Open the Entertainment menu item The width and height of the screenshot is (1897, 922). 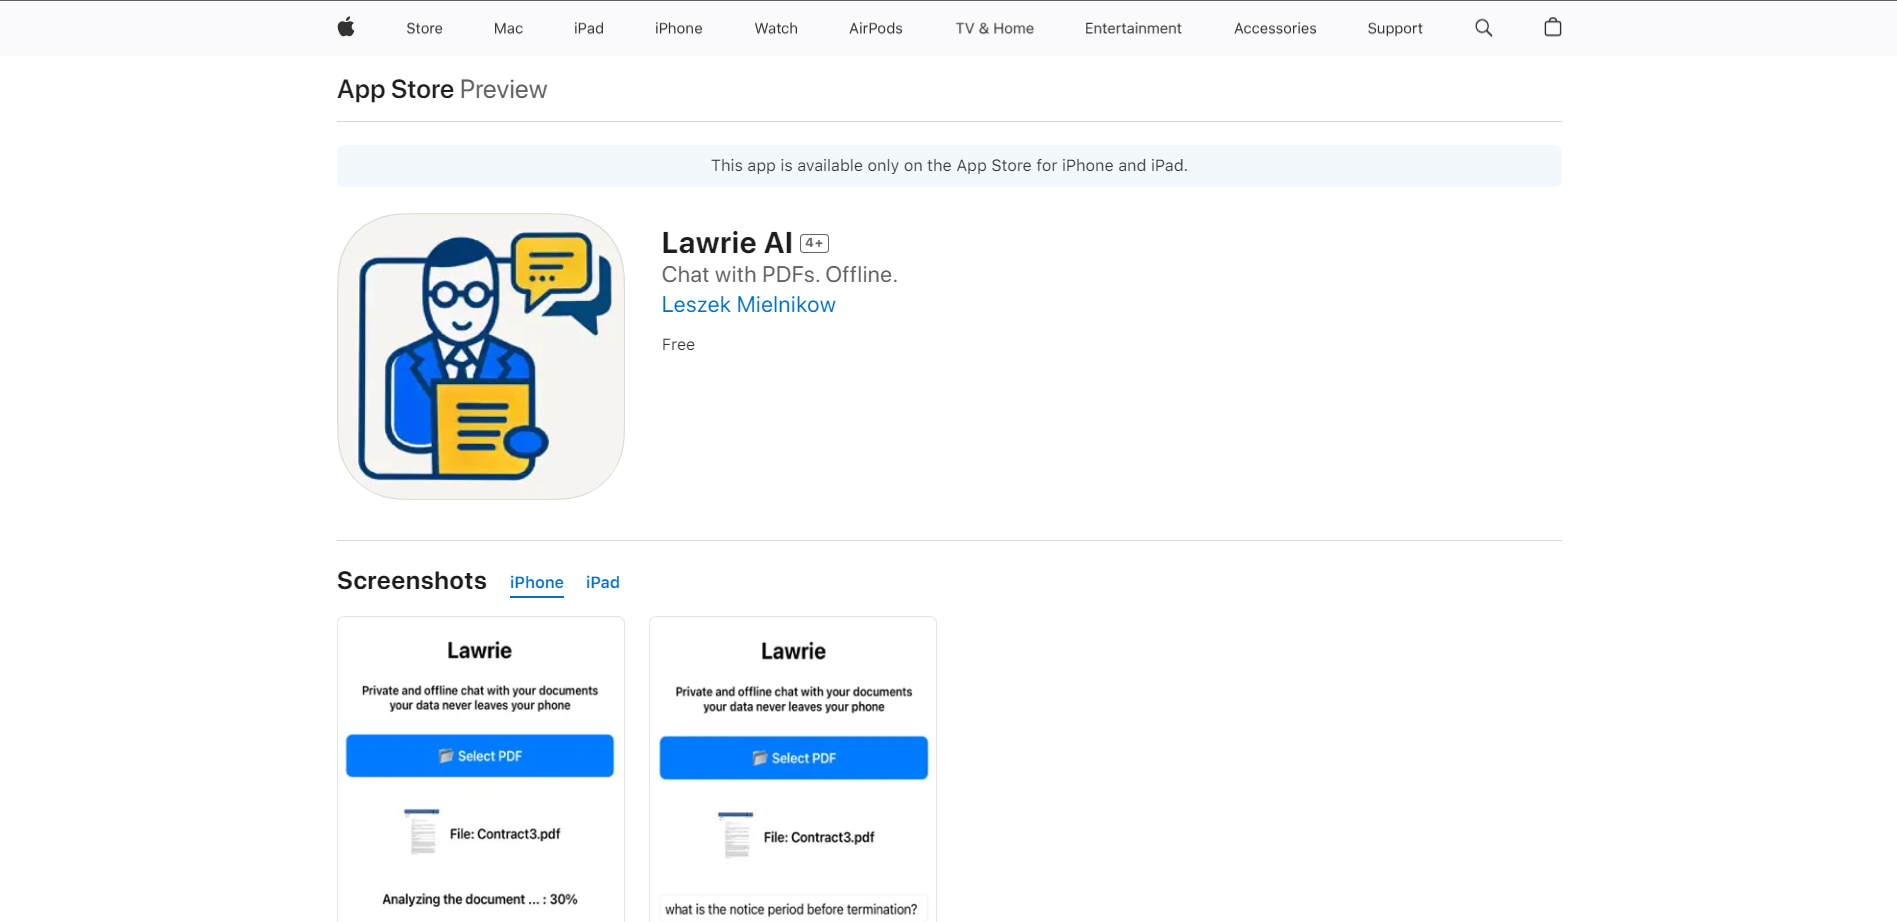tap(1133, 28)
